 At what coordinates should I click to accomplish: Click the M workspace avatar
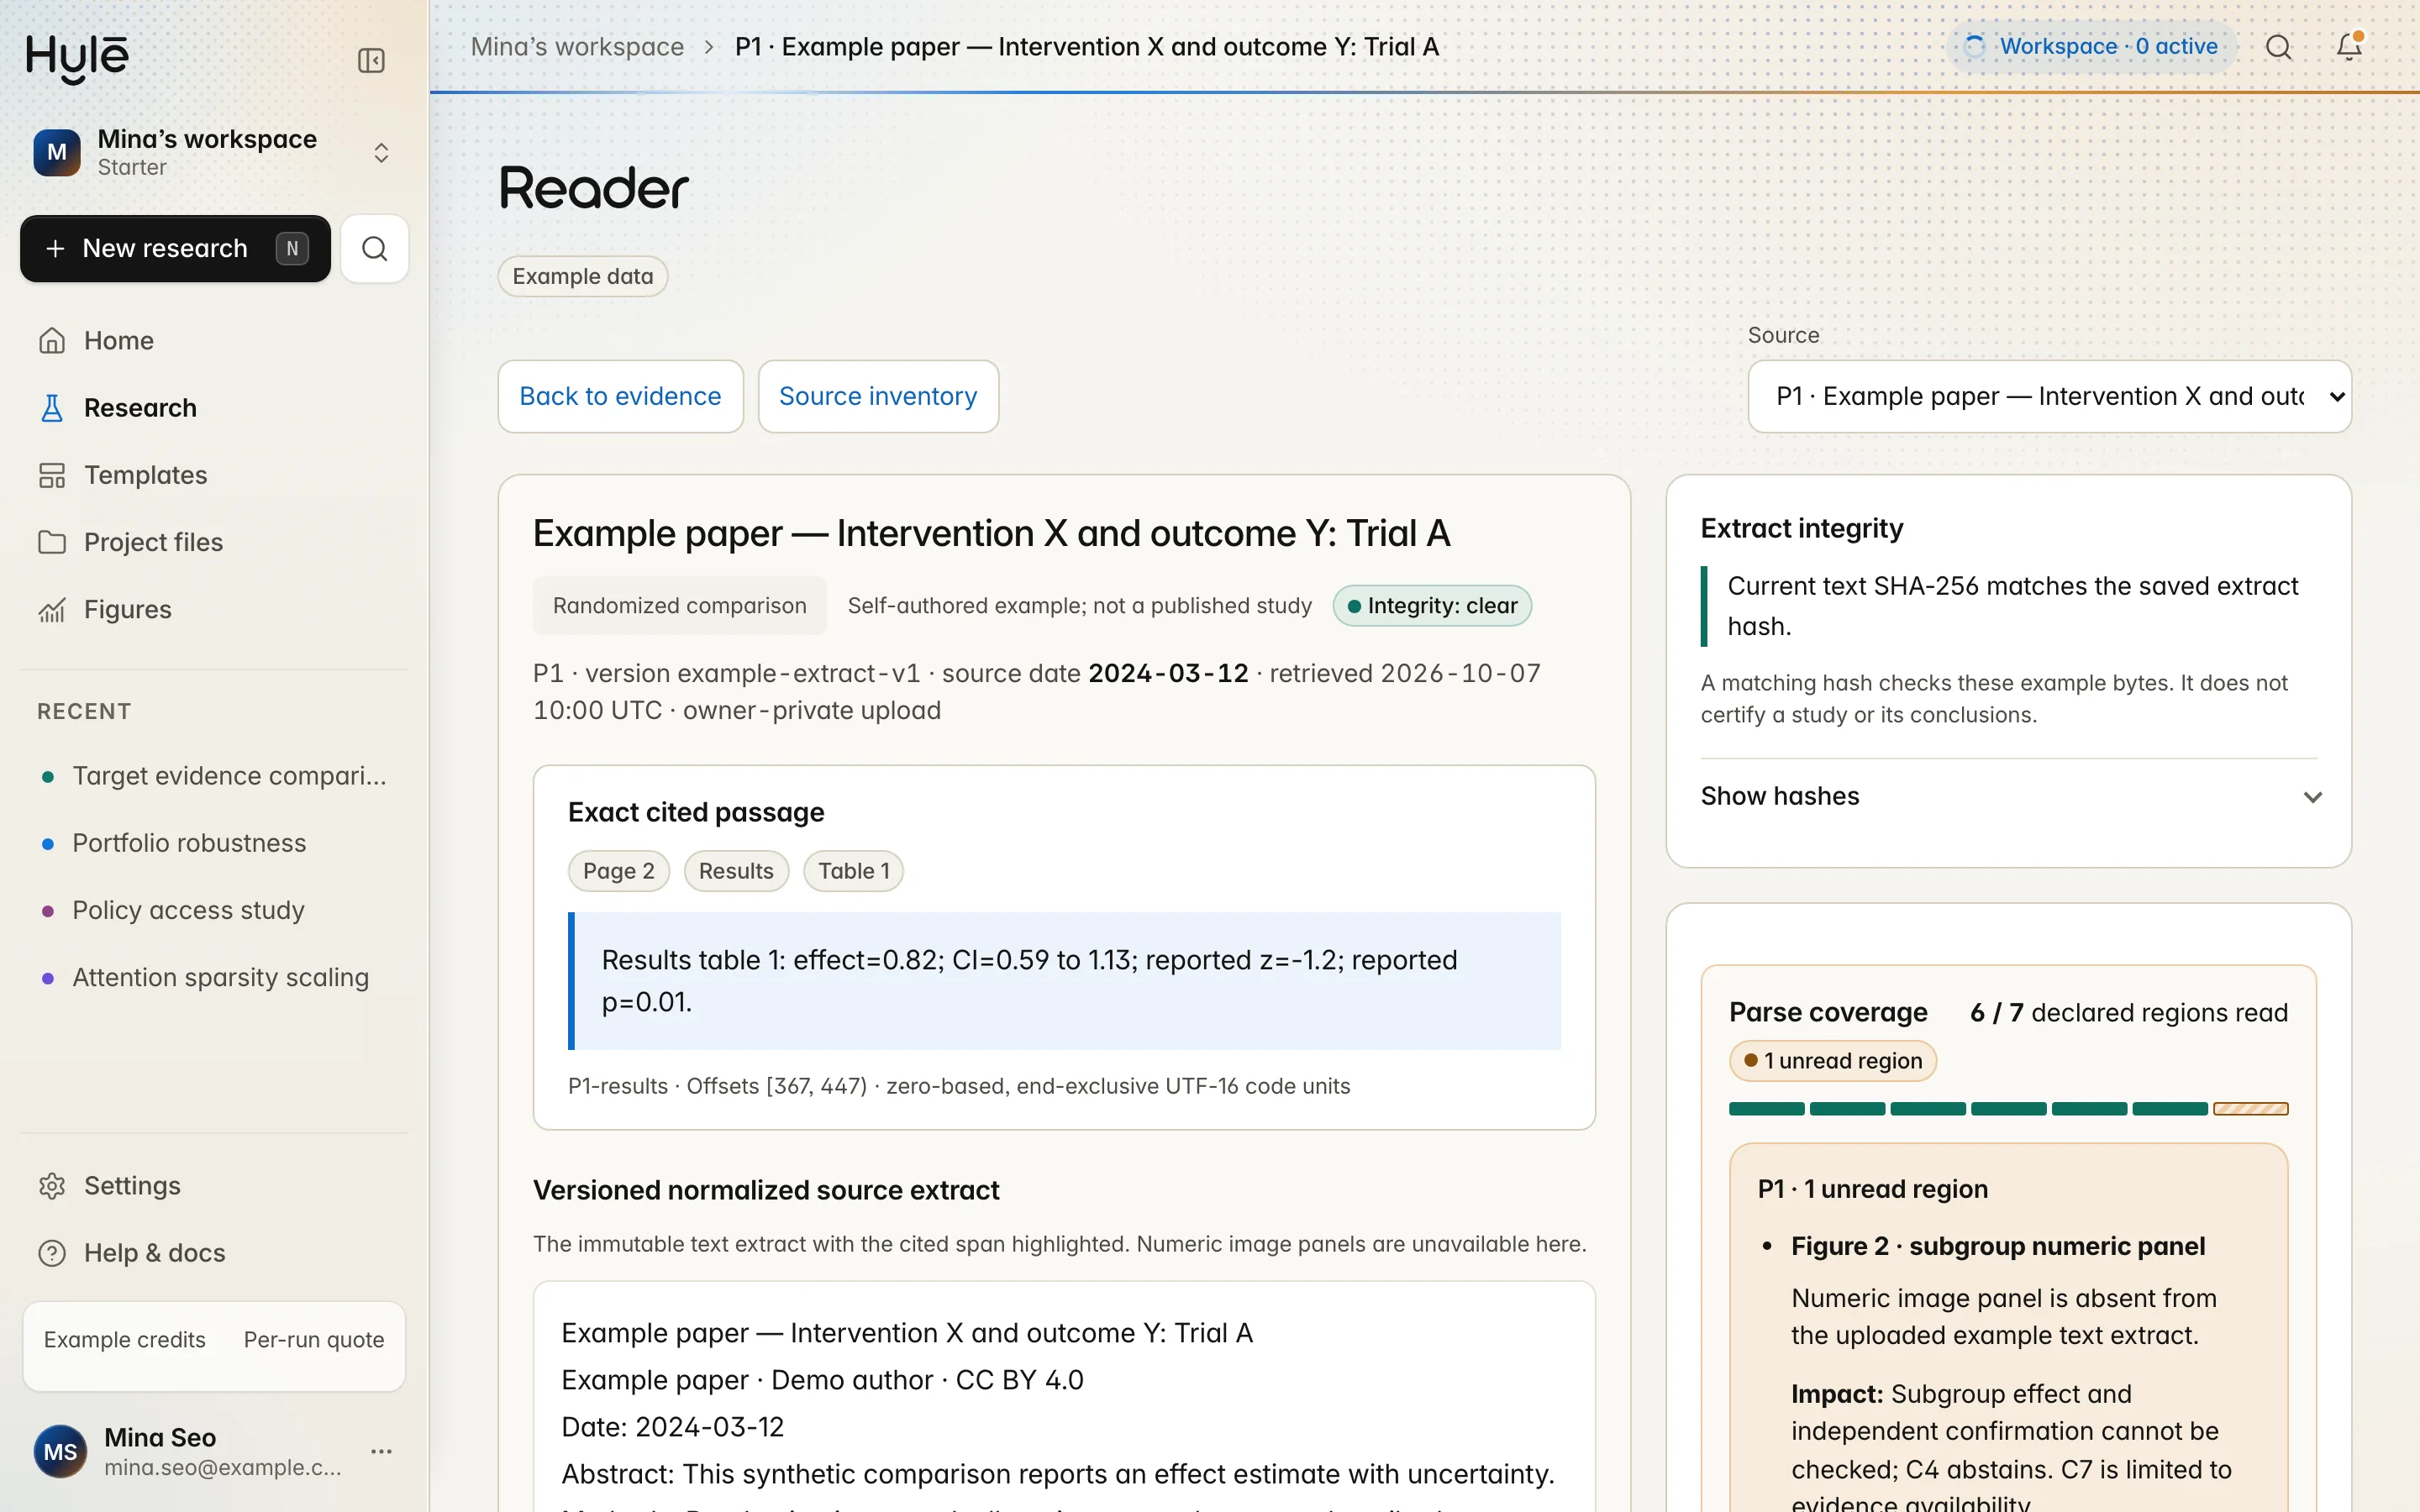(57, 153)
